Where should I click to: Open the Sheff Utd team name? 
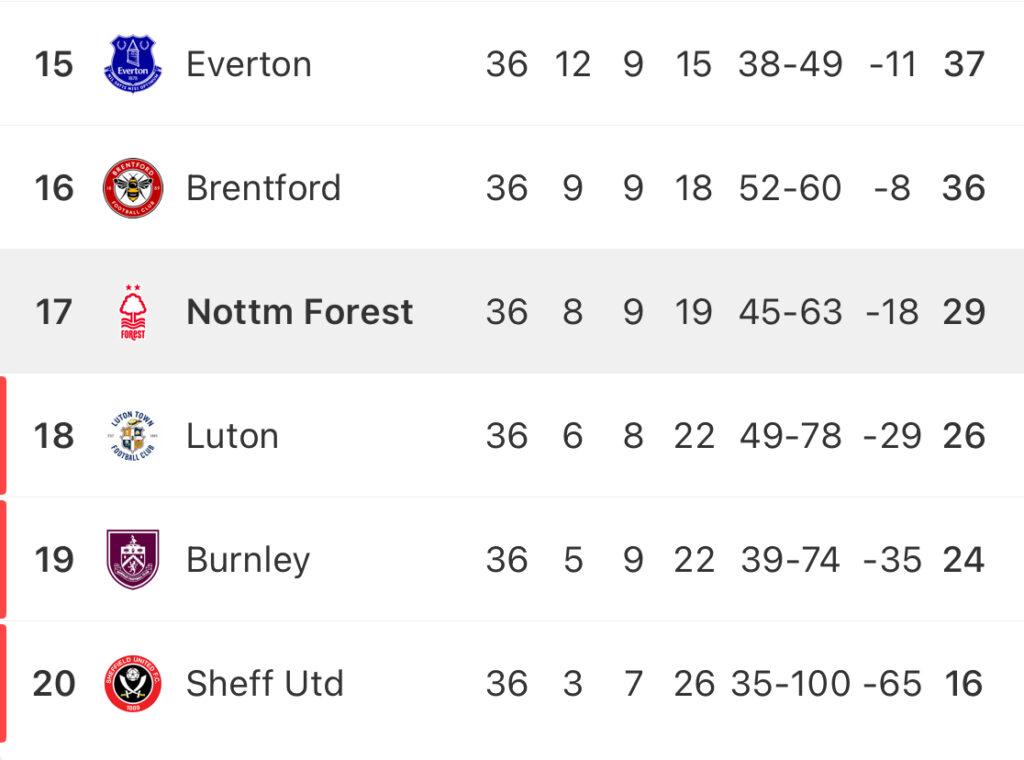tap(264, 684)
